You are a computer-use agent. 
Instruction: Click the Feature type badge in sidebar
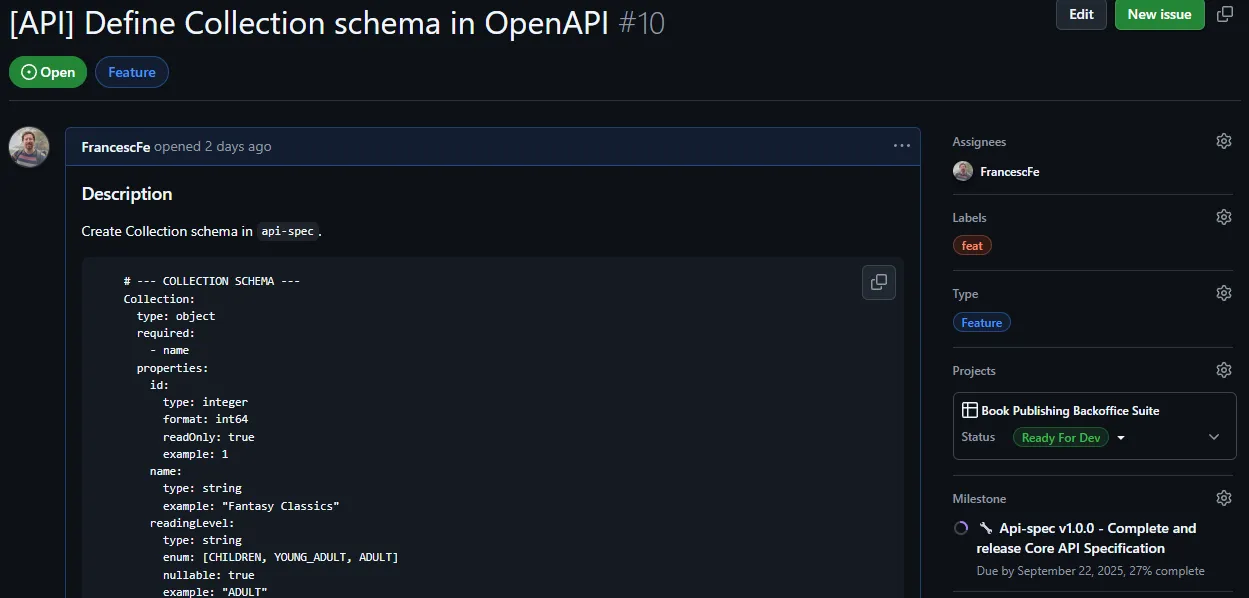982,322
